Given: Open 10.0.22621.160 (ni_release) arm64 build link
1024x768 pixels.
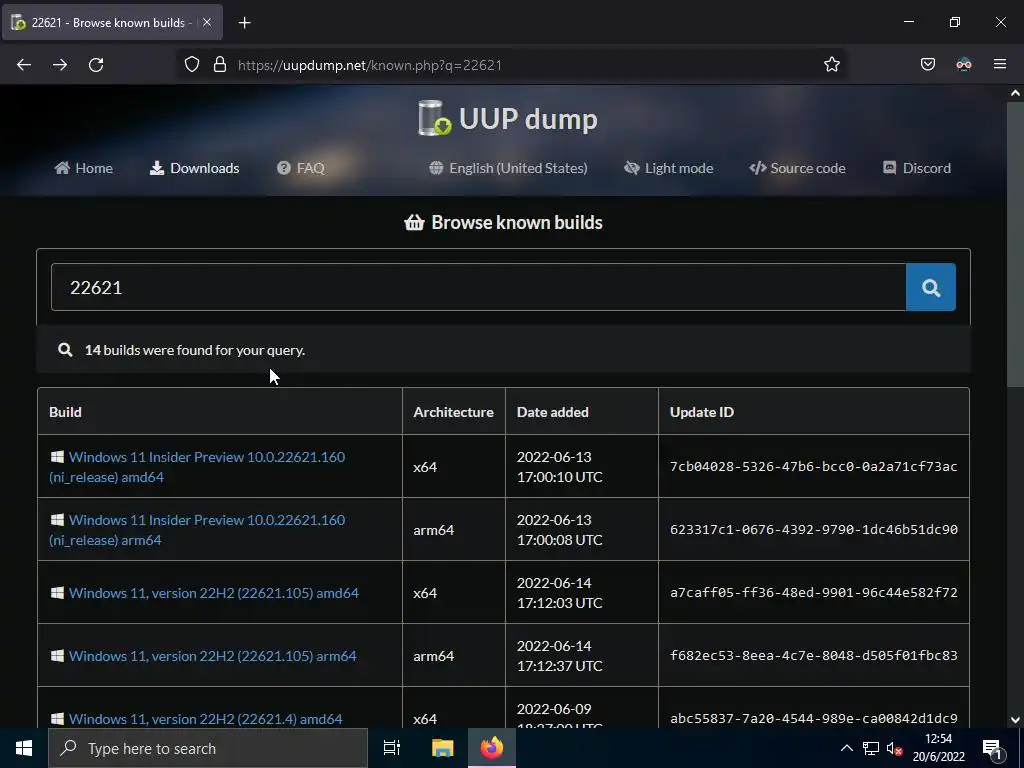Looking at the screenshot, I should 197,530.
